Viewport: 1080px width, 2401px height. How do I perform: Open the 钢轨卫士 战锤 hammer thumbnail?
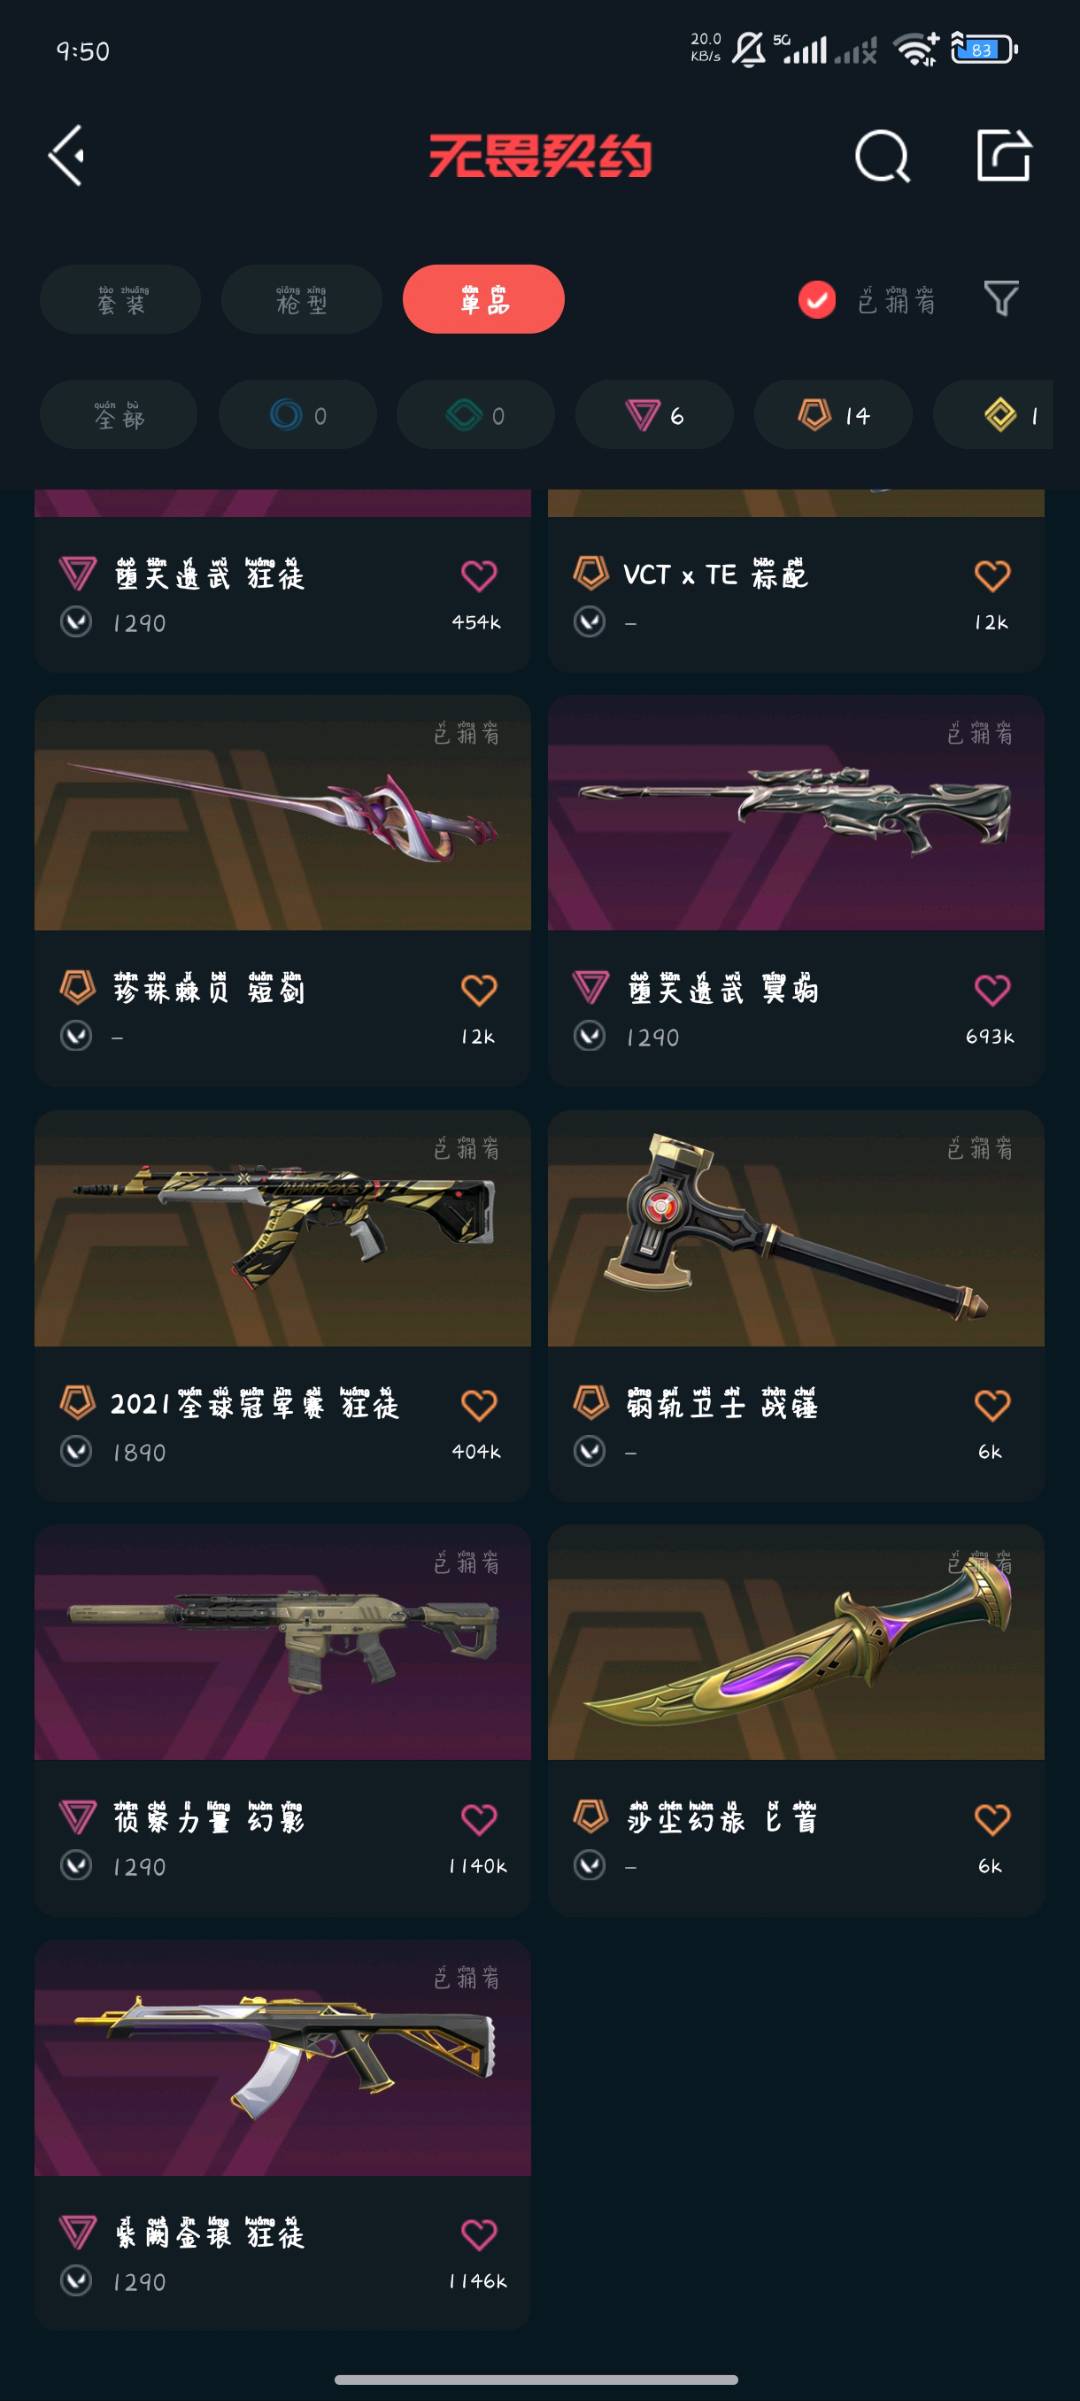pyautogui.click(x=796, y=1228)
